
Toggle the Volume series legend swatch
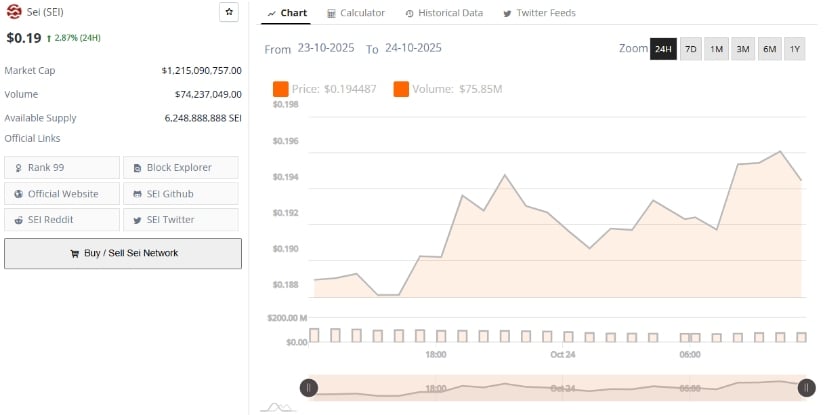pos(401,90)
